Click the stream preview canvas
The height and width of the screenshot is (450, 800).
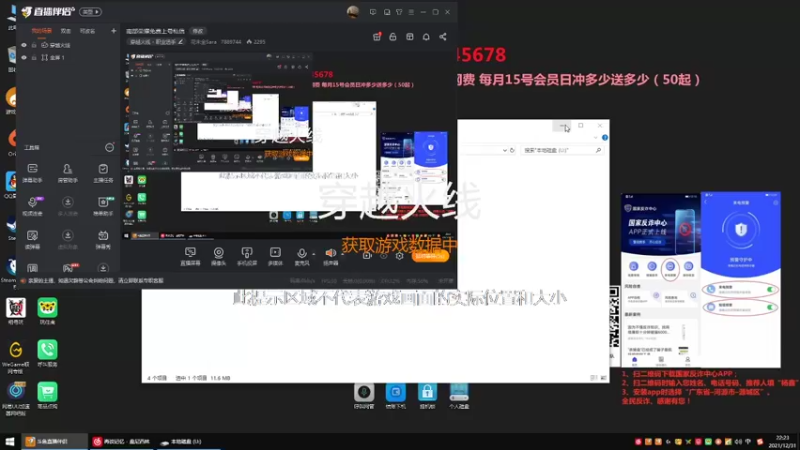click(289, 145)
